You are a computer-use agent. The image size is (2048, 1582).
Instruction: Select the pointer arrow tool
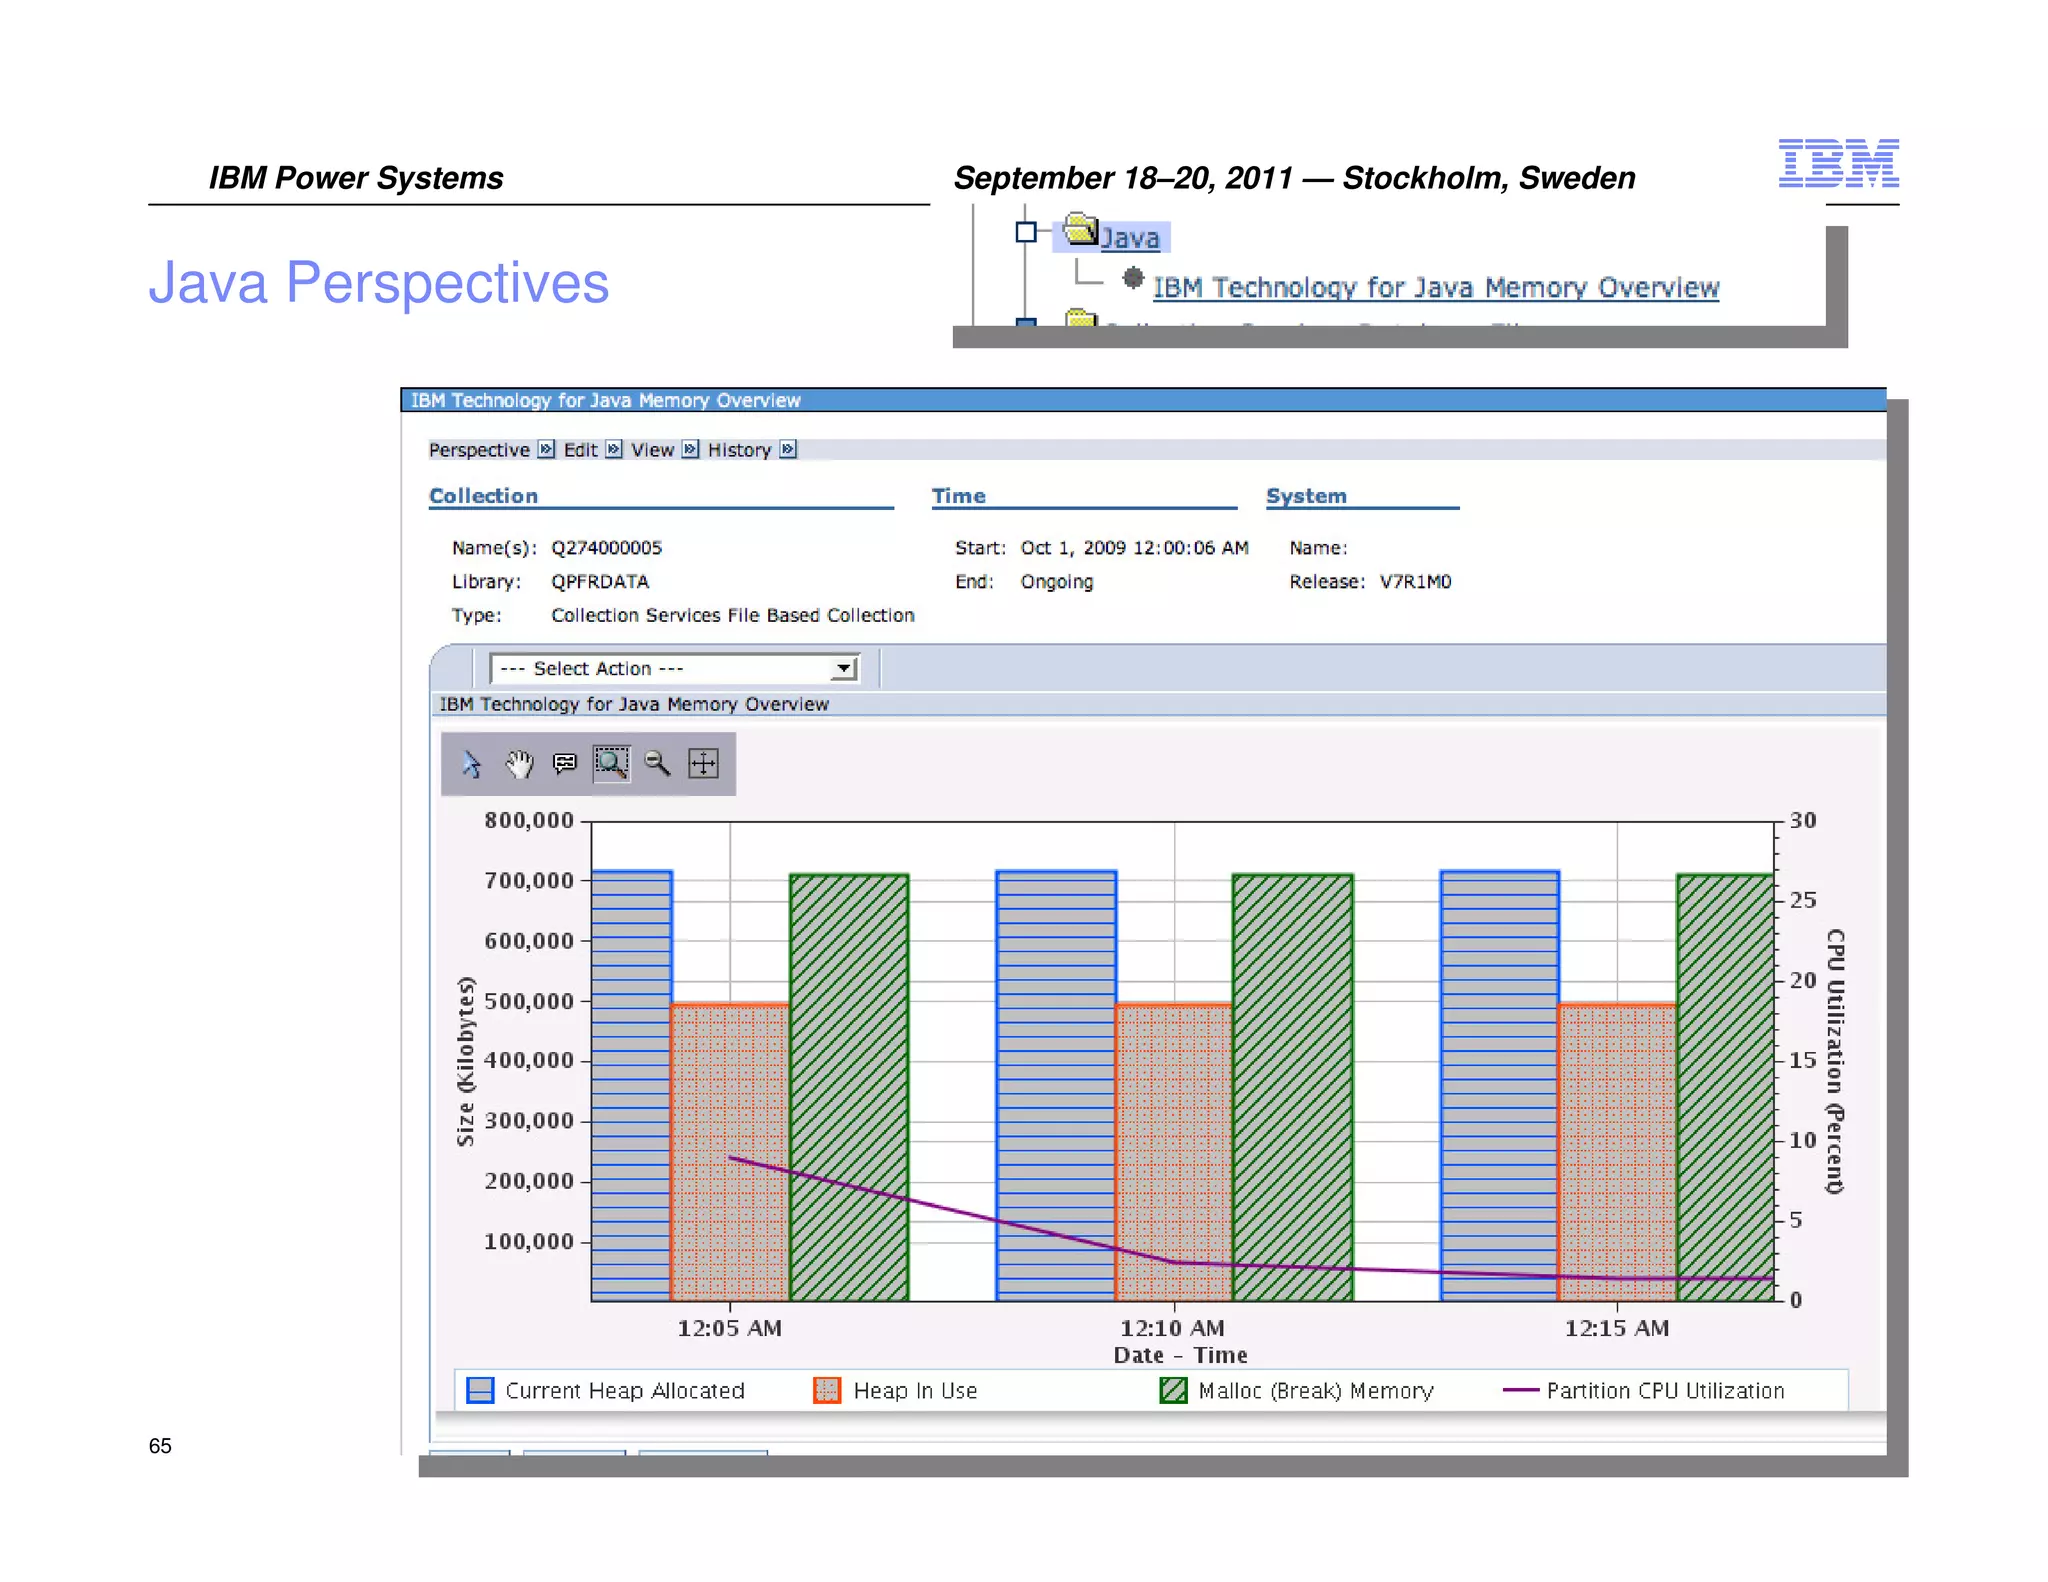click(x=471, y=764)
